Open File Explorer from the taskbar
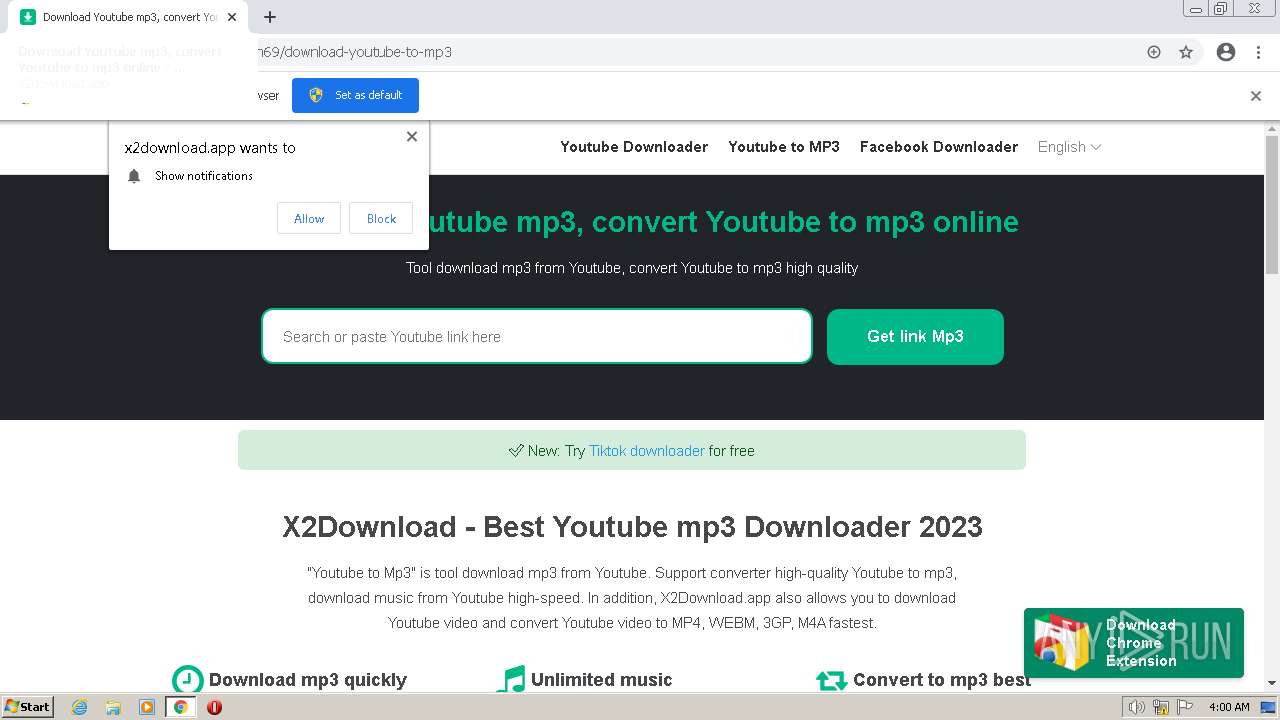Screen dimensions: 1280x720 point(113,707)
